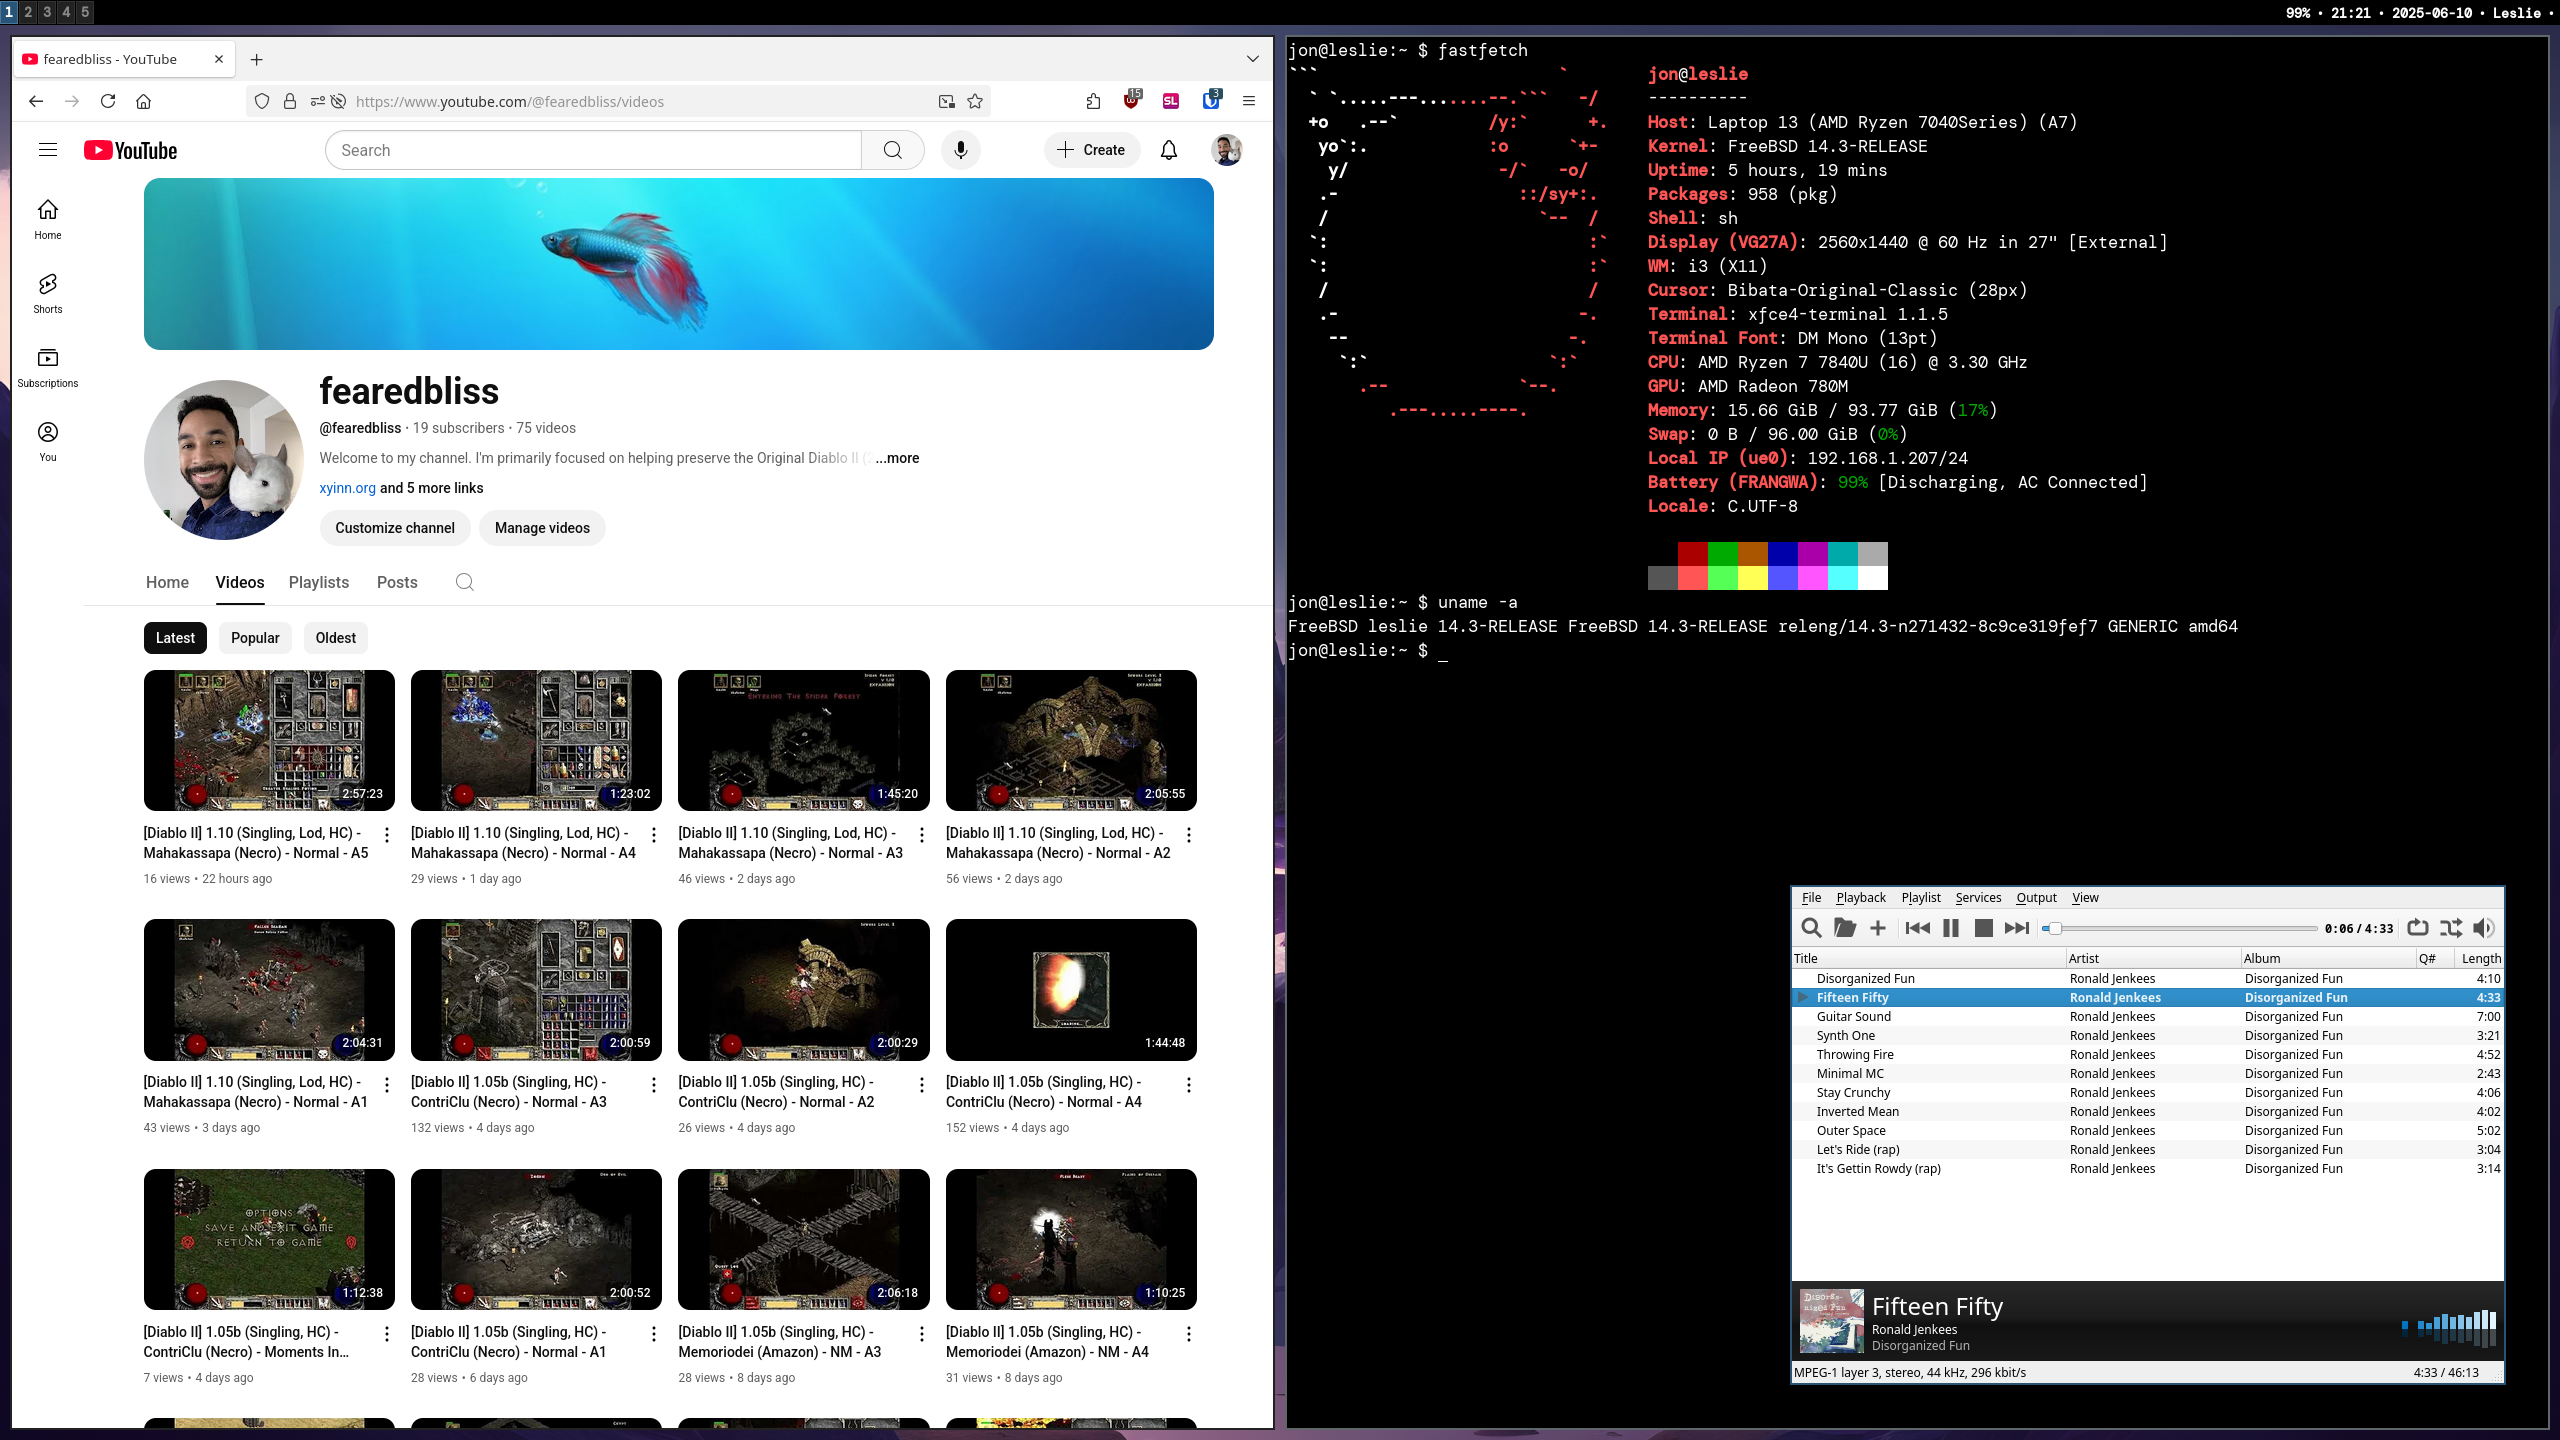Pause playback in Audacious
Viewport: 2560px width, 1440px height.
pyautogui.click(x=1951, y=928)
